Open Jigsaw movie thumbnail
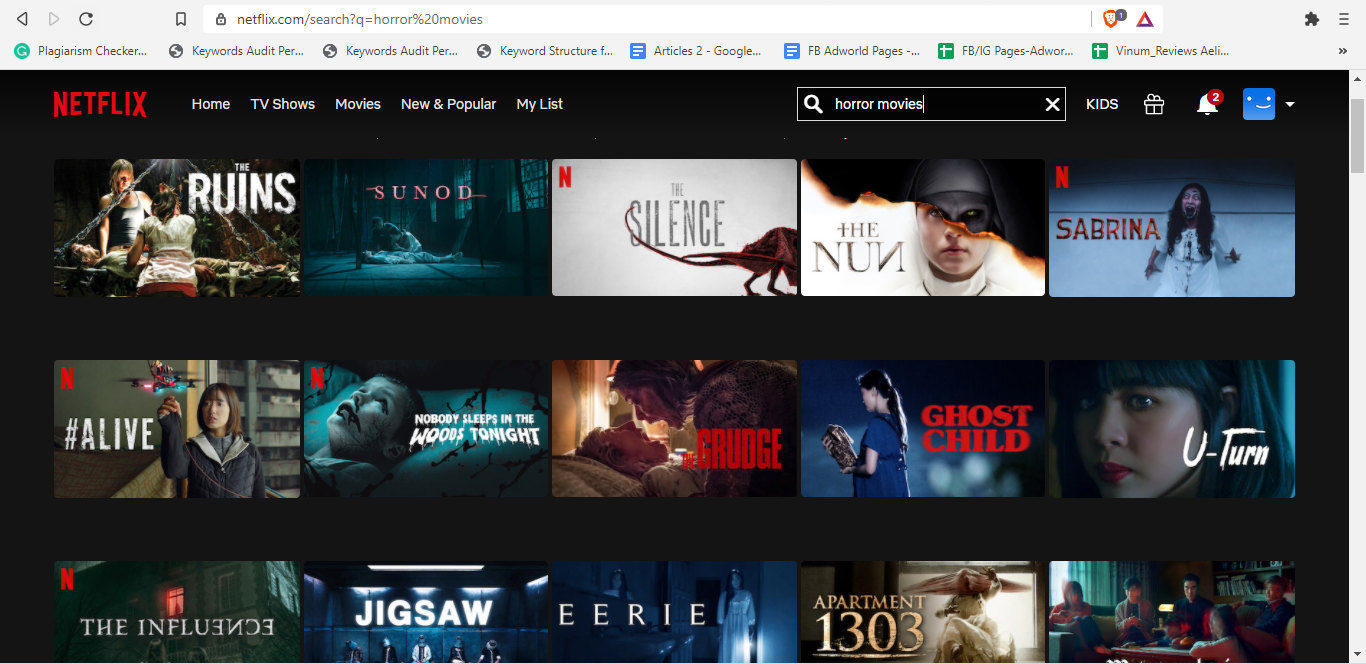 (426, 612)
